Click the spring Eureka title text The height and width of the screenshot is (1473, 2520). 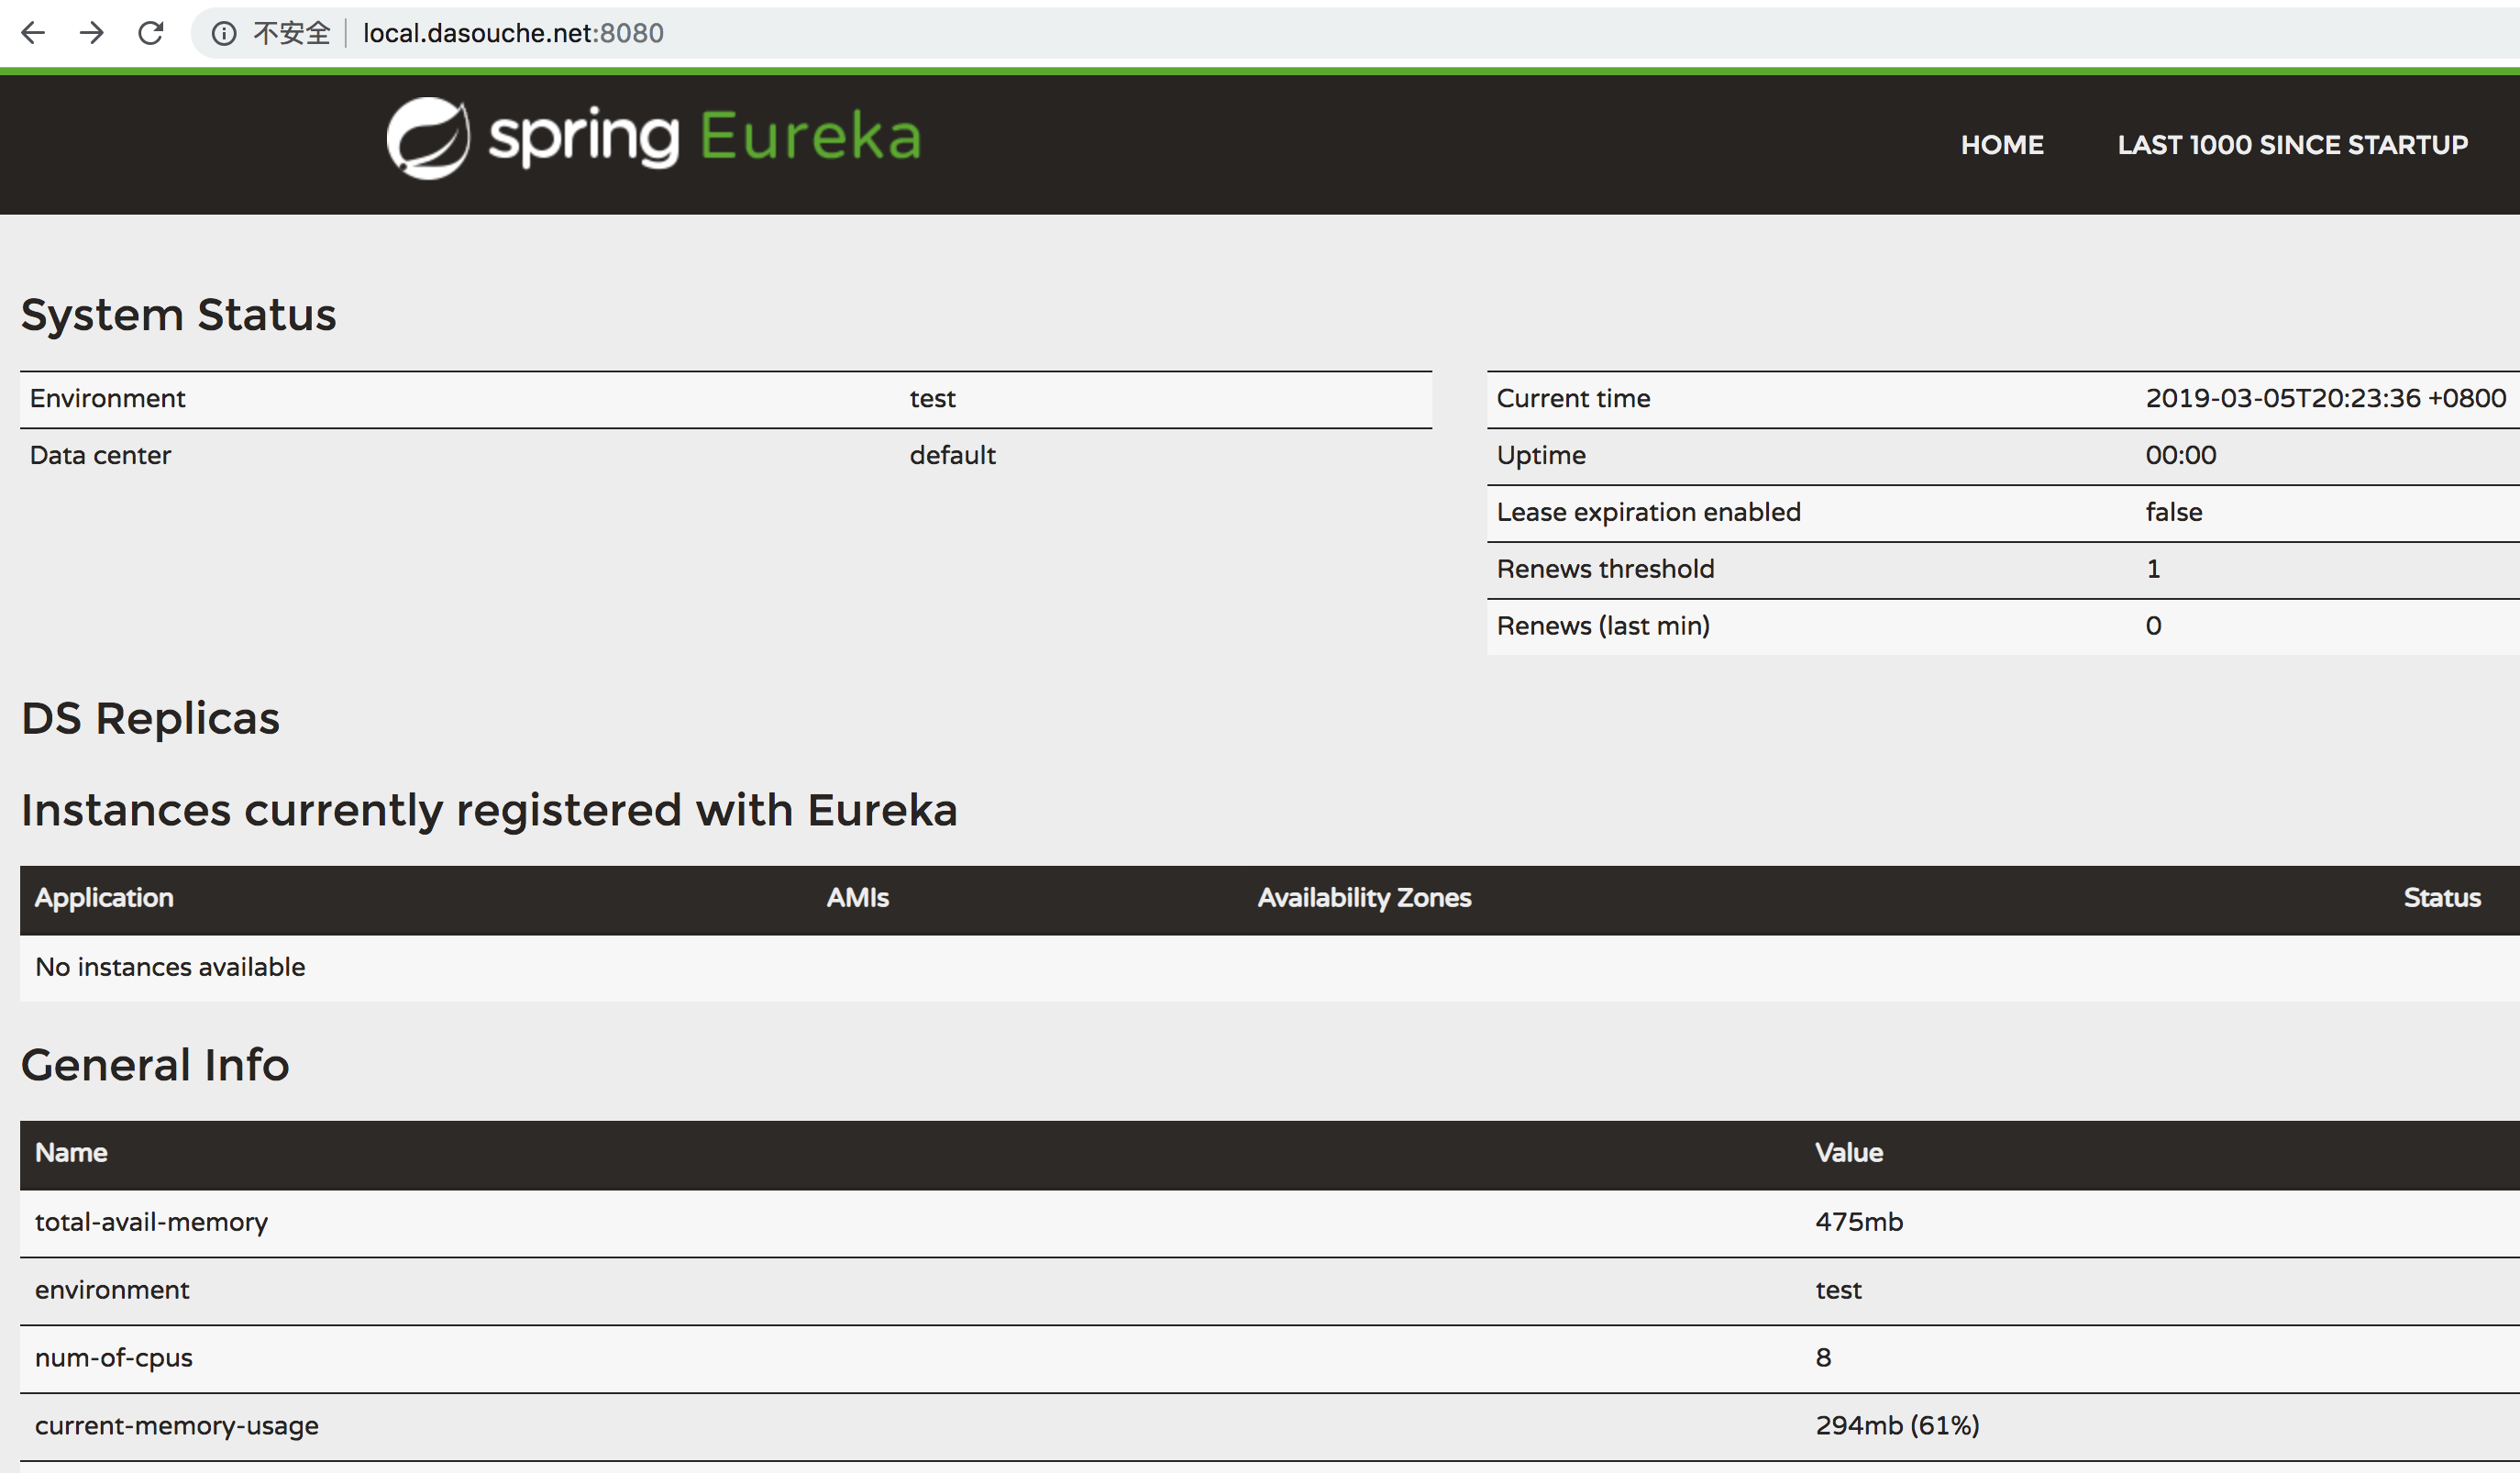coord(704,138)
